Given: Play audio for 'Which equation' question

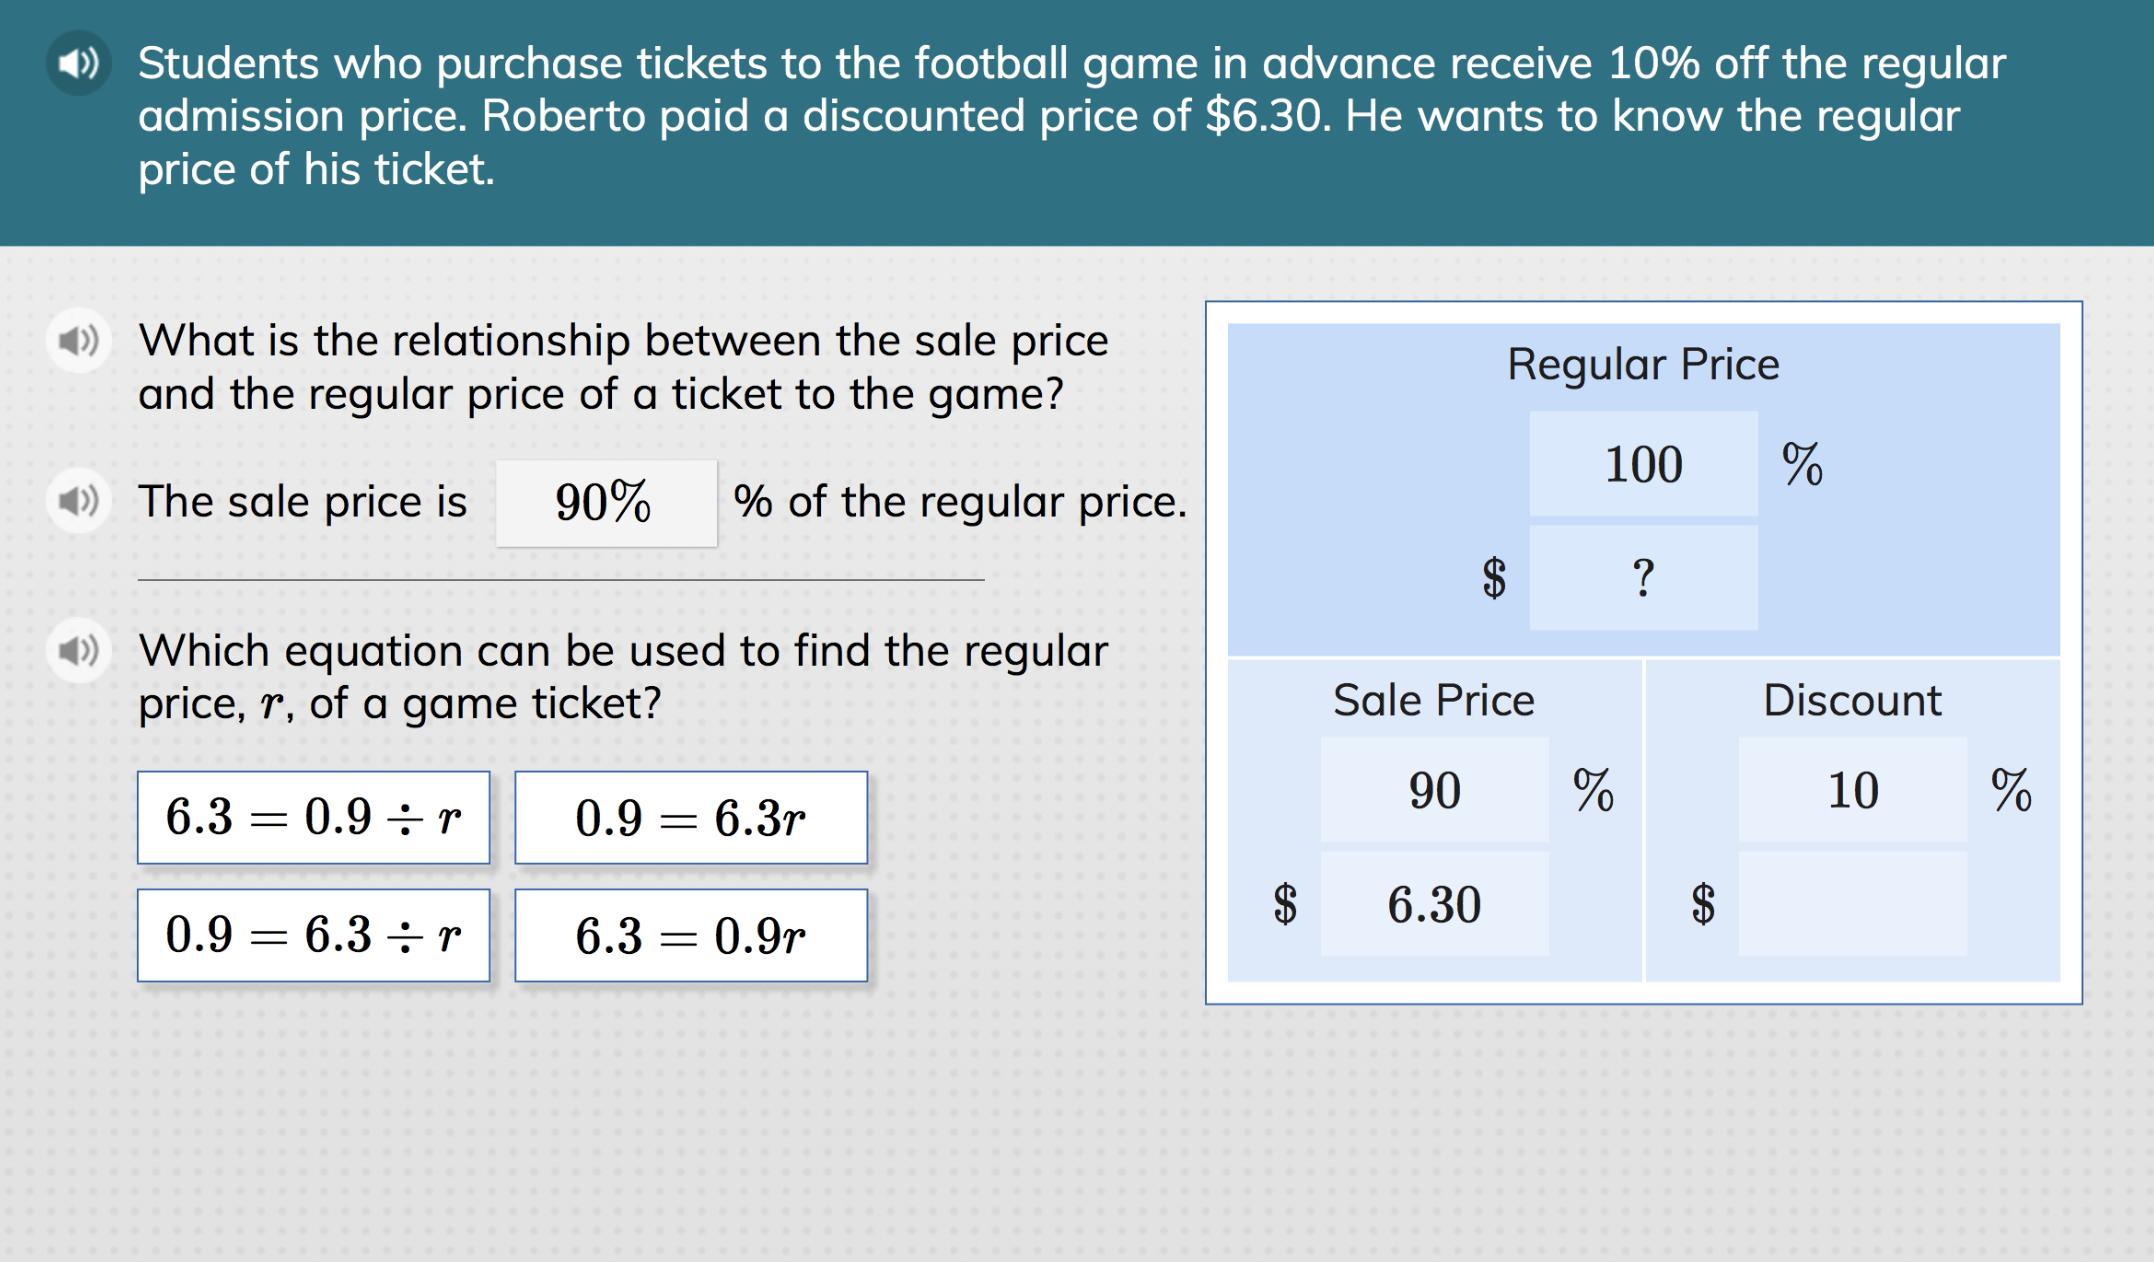Looking at the screenshot, I should 78,651.
